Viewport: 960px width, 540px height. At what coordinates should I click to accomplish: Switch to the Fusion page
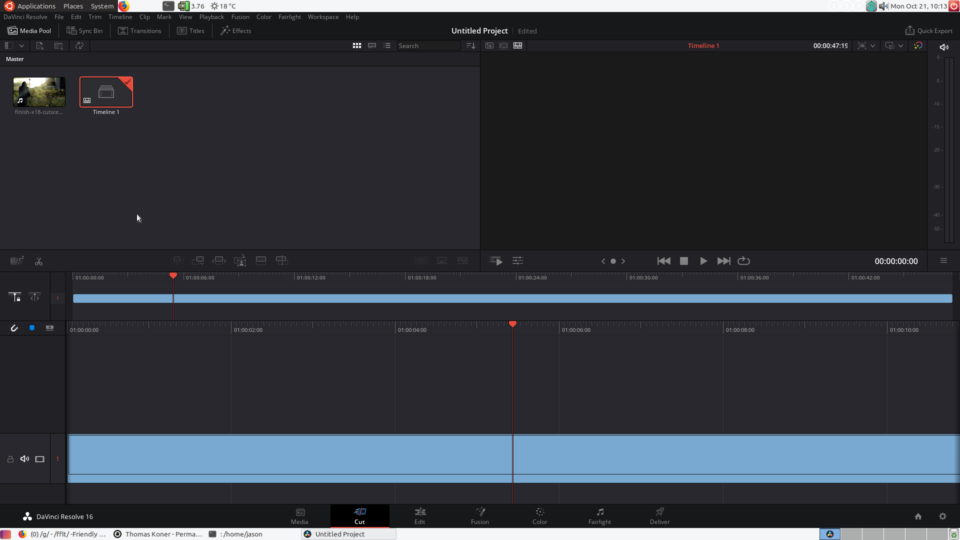pyautogui.click(x=479, y=516)
